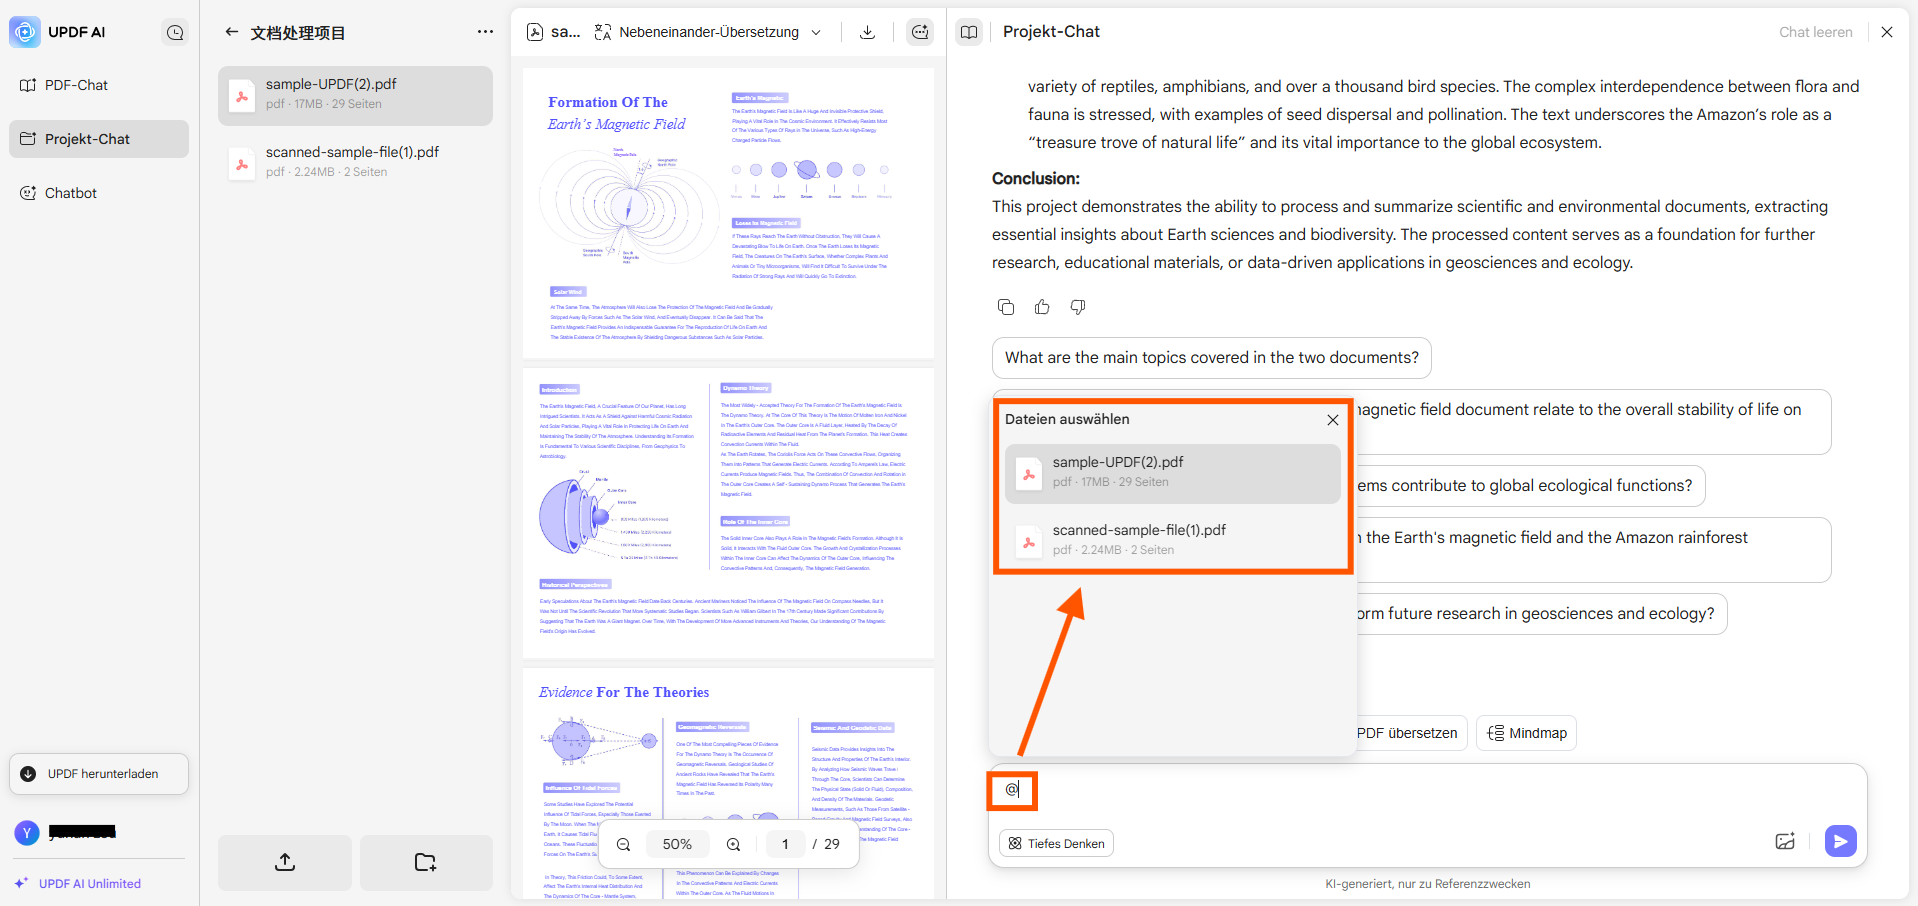This screenshot has width=1918, height=906.
Task: Zoom out the PDF preview
Action: (x=623, y=845)
